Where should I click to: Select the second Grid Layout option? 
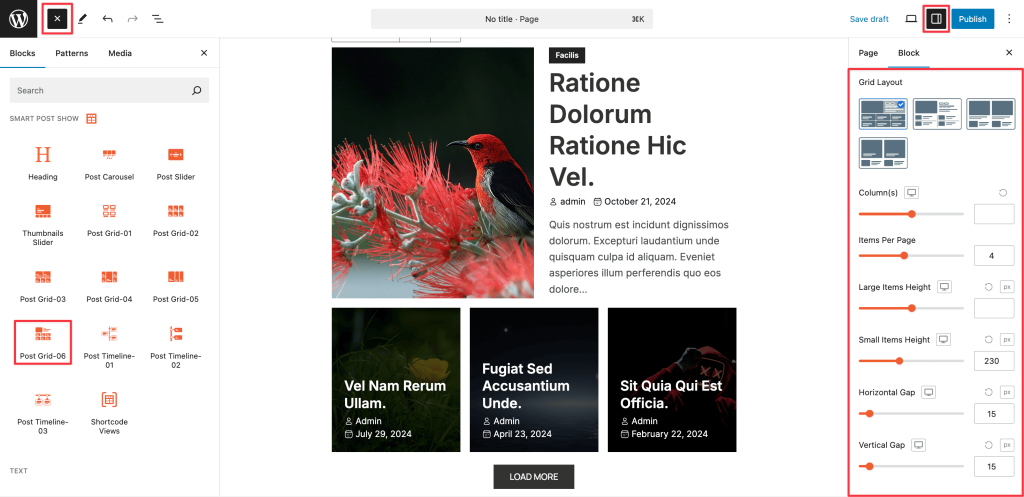(937, 114)
